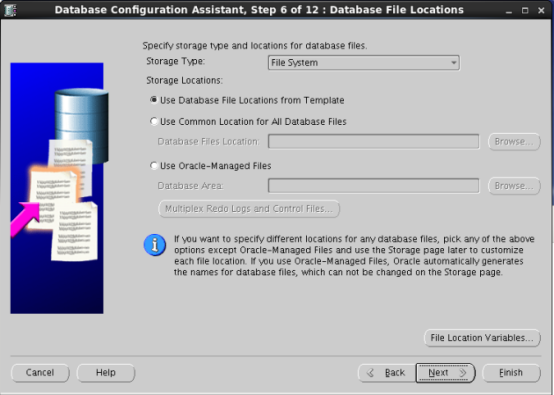Viewport: 554px width, 395px height.
Task: Maximize the Database Configuration Assistant window
Action: coord(525,11)
